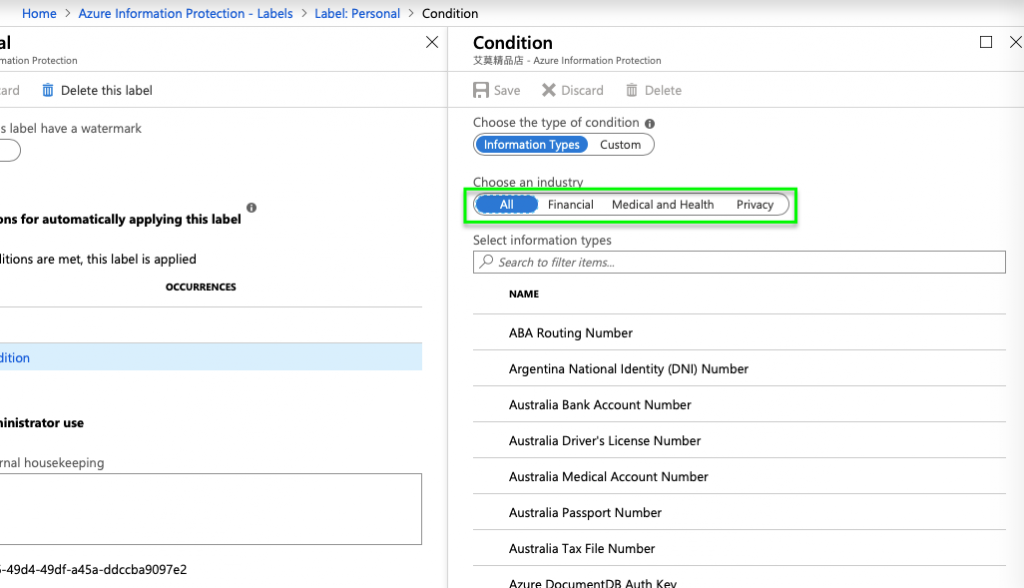Screen dimensions: 1024x588
Task: Click the Delete trash icon in Condition
Action: click(x=632, y=90)
